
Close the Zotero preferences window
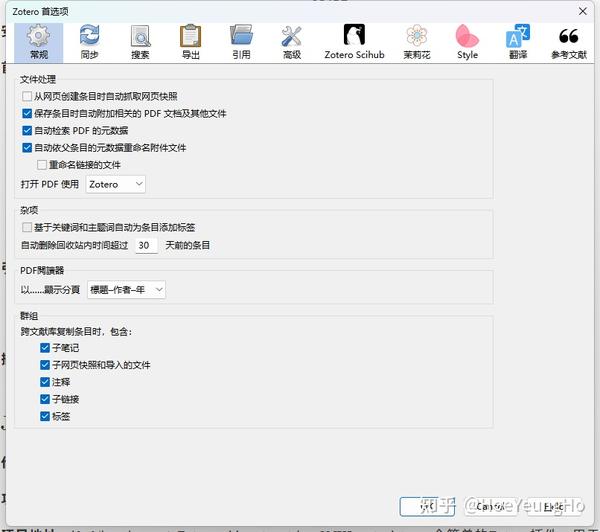[582, 11]
